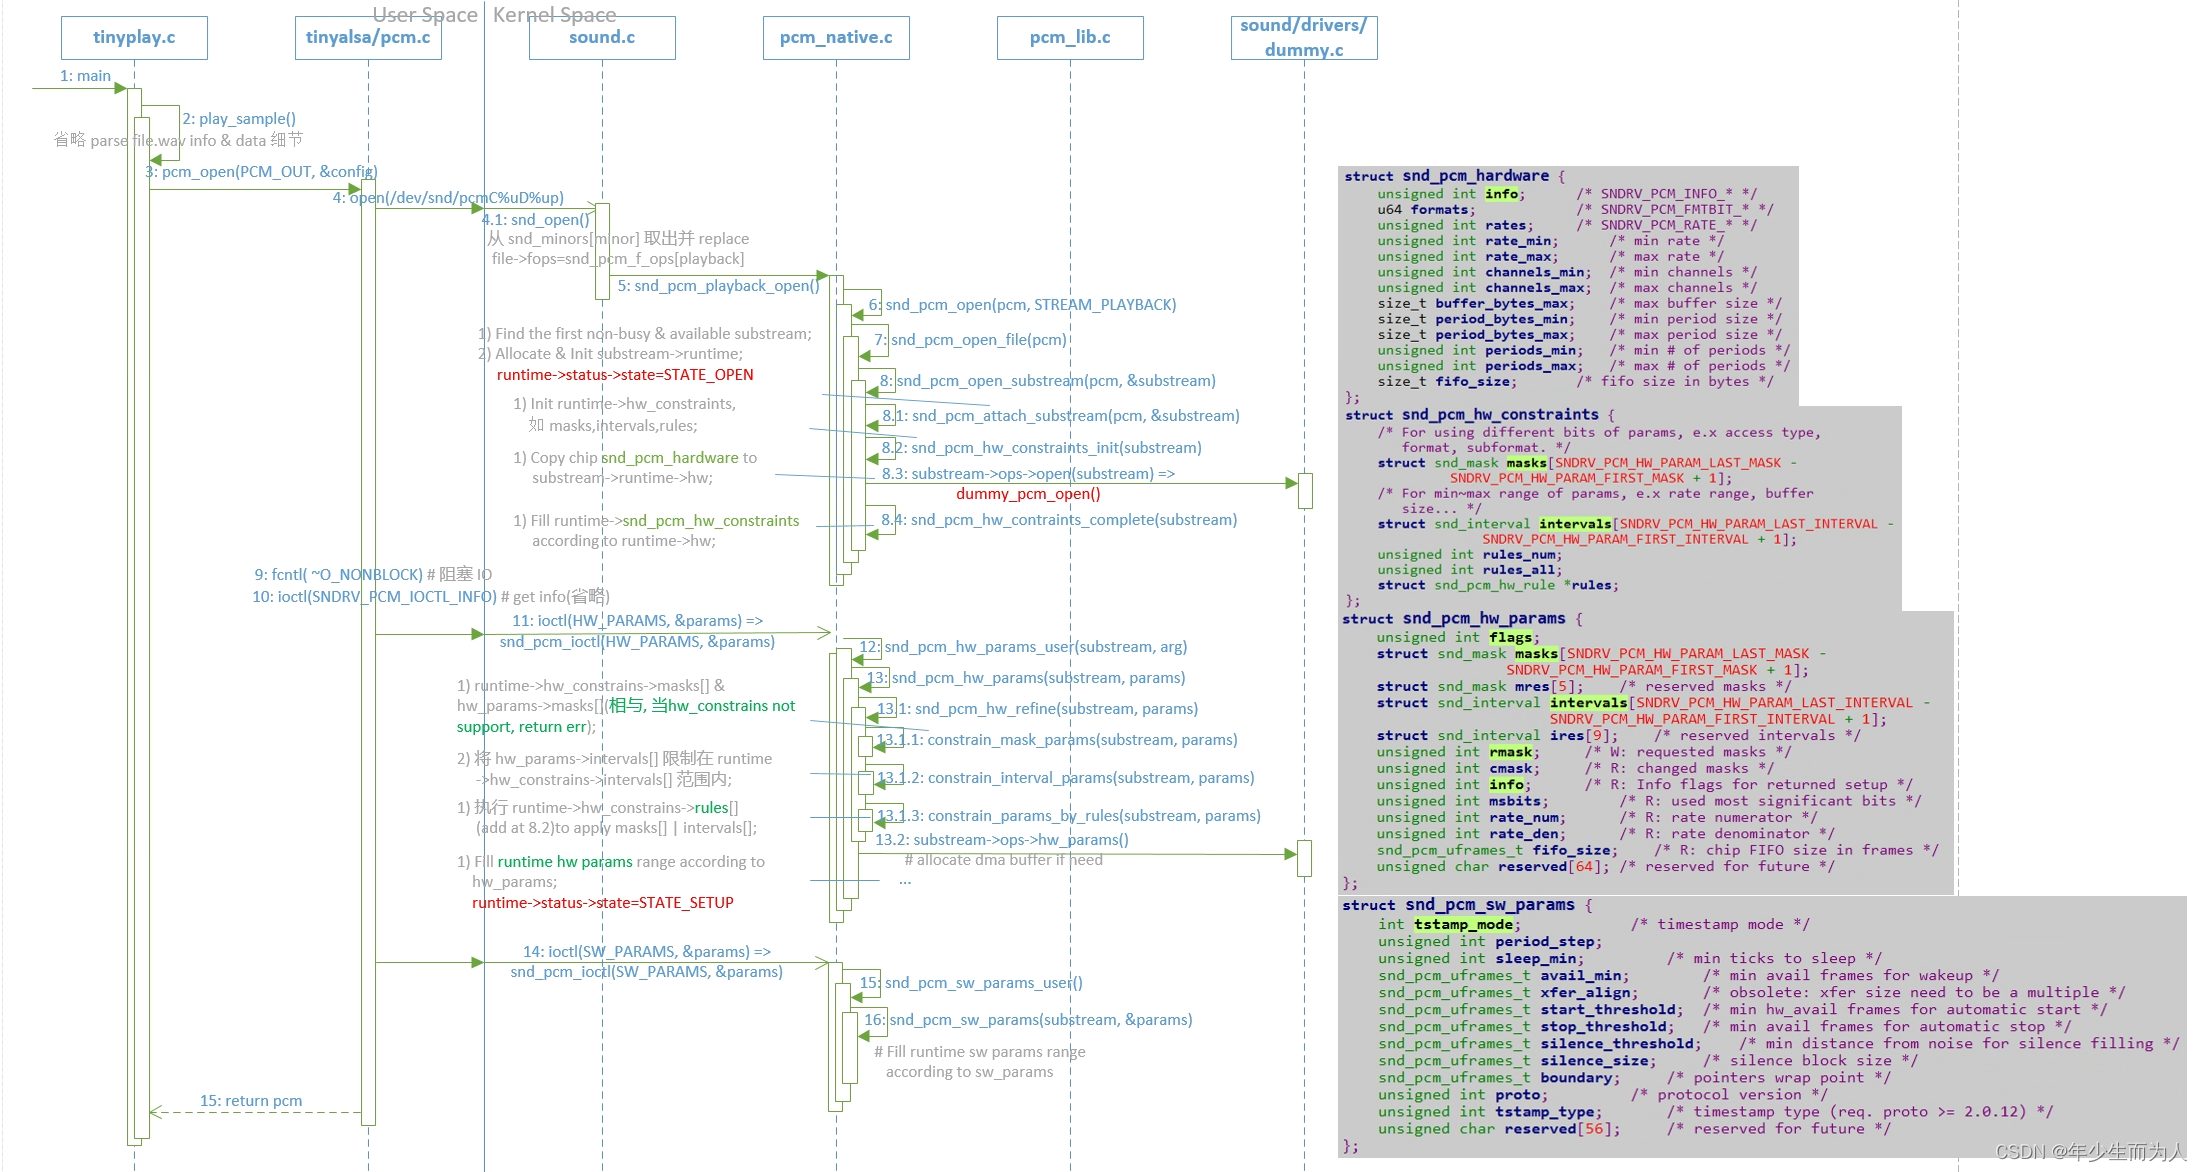Click '13.1.1: constrain_mask_params' message label
Viewport: 2203px width, 1172px height.
(1057, 740)
